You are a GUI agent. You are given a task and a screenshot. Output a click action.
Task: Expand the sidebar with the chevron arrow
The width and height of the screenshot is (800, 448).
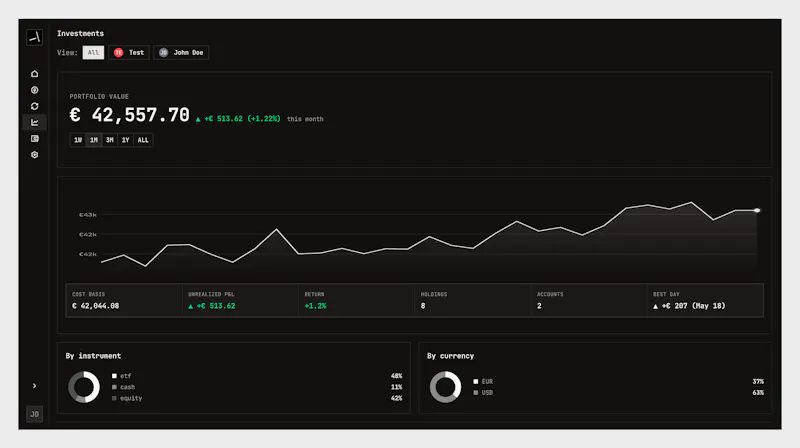(34, 386)
